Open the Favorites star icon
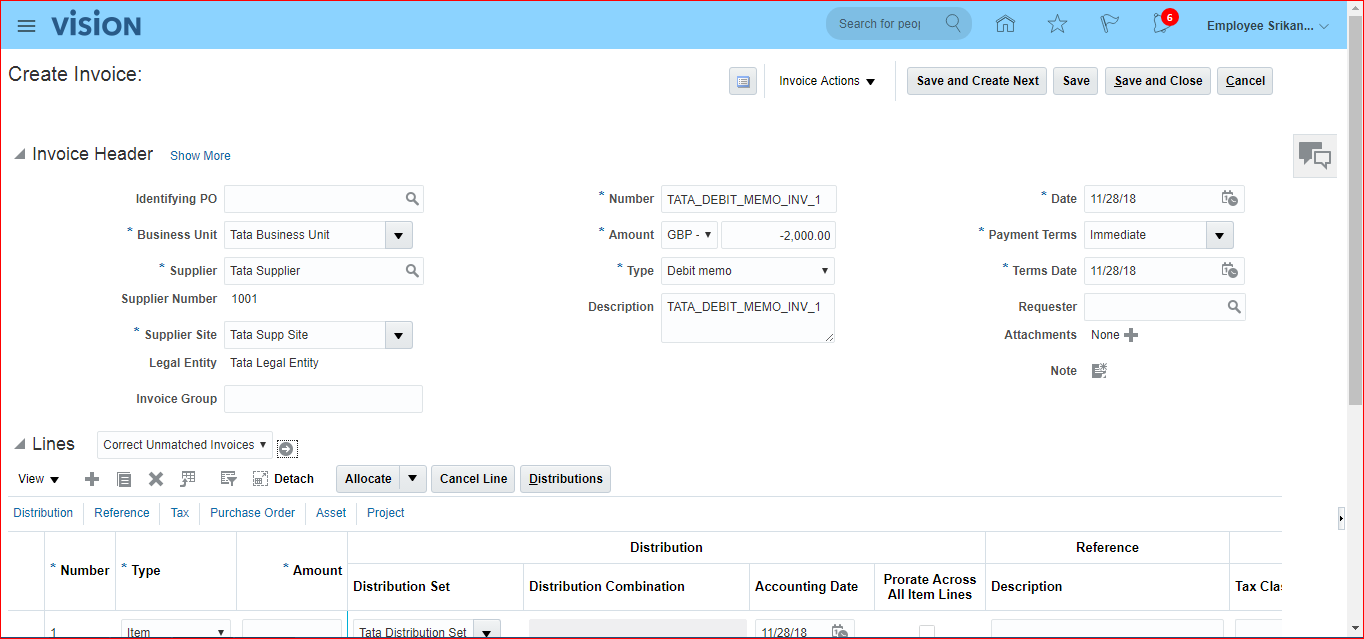 (1057, 24)
